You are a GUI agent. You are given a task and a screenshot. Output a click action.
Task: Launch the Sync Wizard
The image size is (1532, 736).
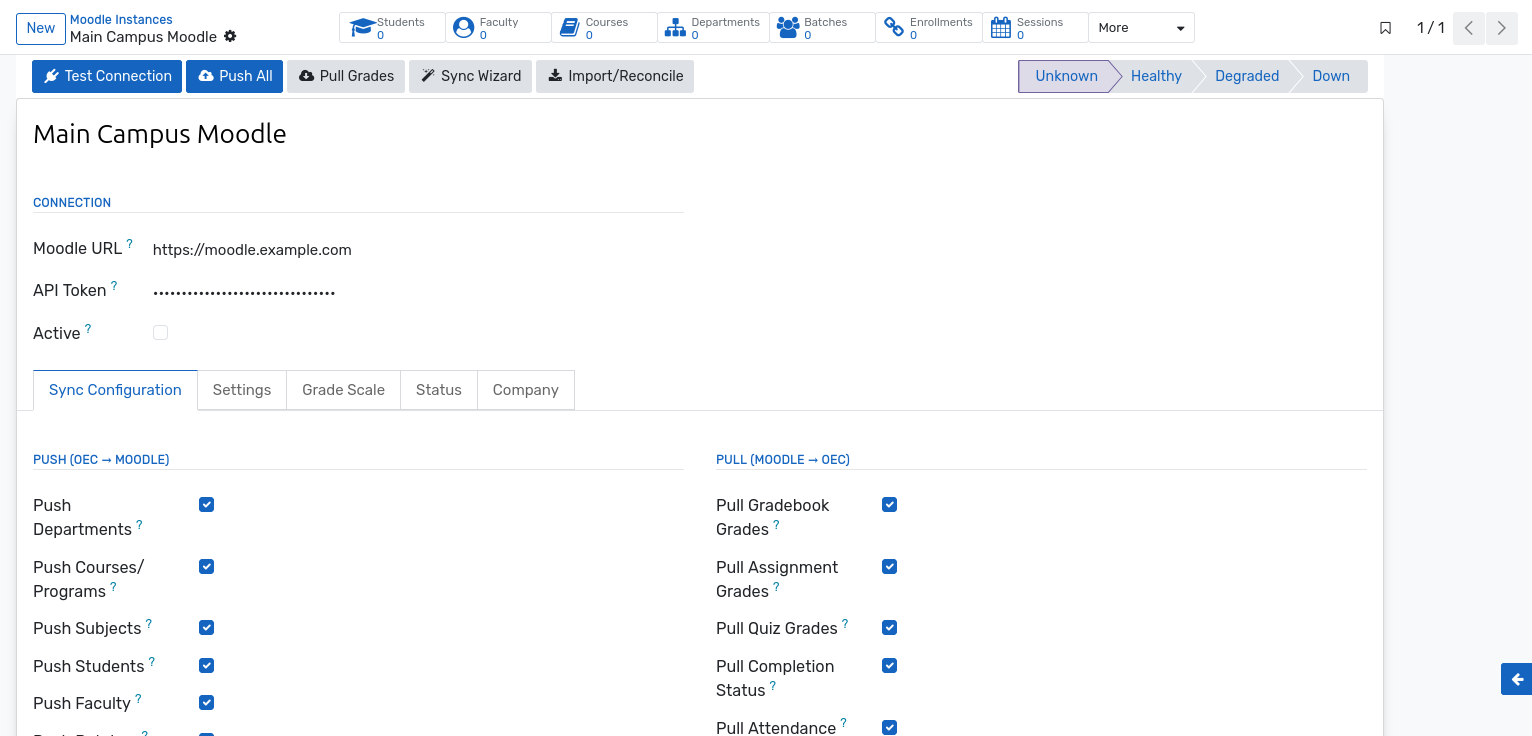click(471, 76)
